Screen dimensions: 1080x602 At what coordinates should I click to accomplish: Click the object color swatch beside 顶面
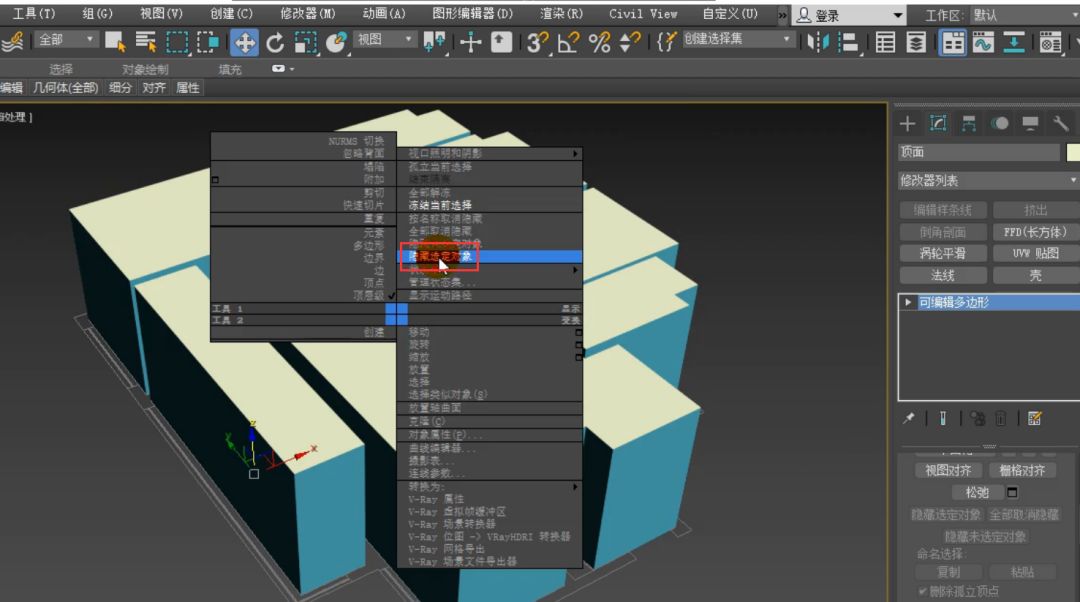(x=1072, y=152)
